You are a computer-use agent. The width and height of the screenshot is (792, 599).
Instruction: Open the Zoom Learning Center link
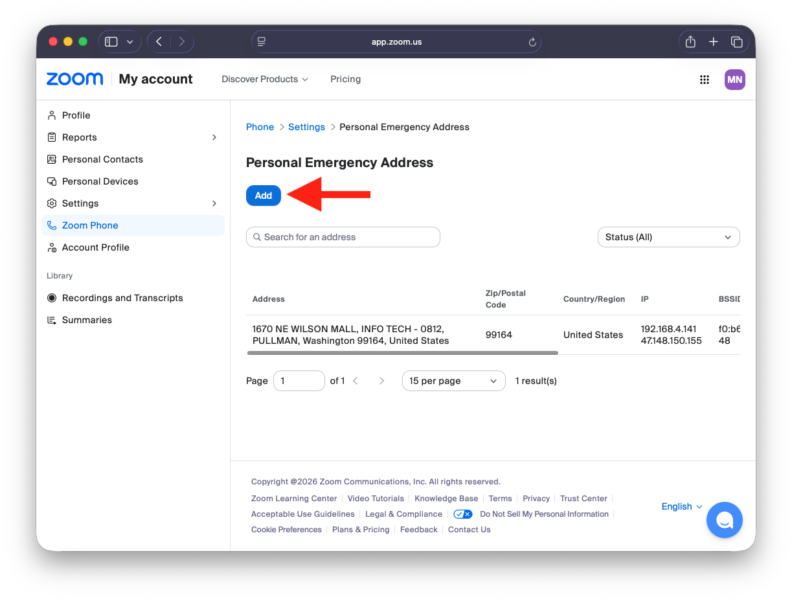[x=293, y=498]
